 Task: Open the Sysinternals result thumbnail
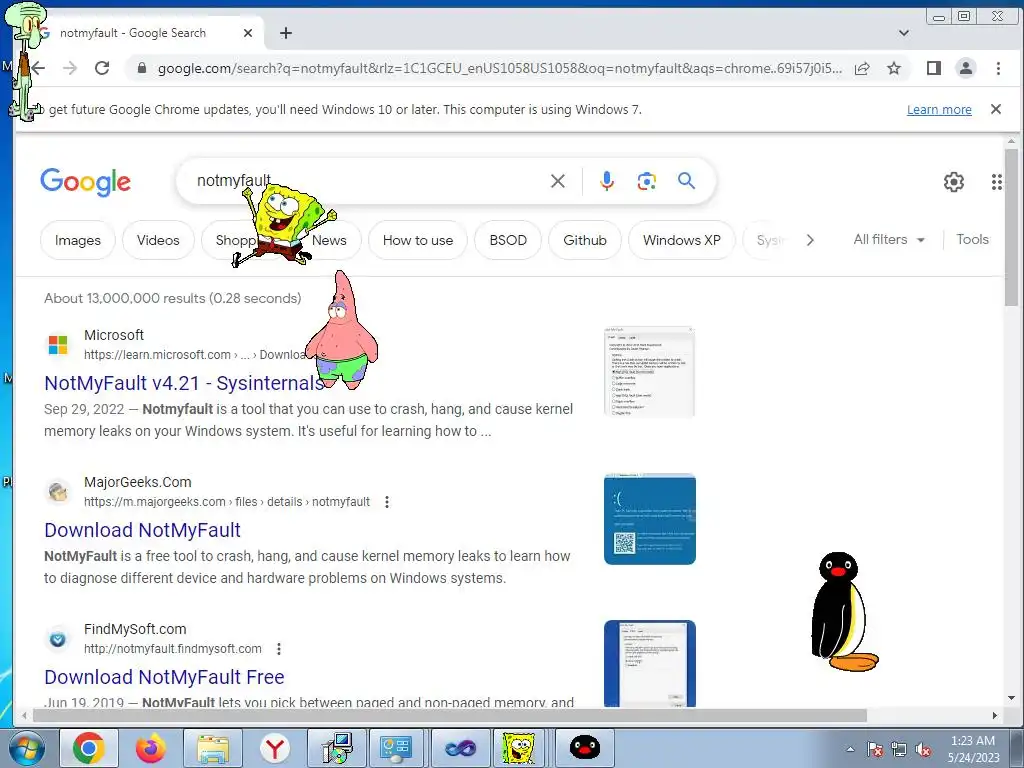coord(650,372)
